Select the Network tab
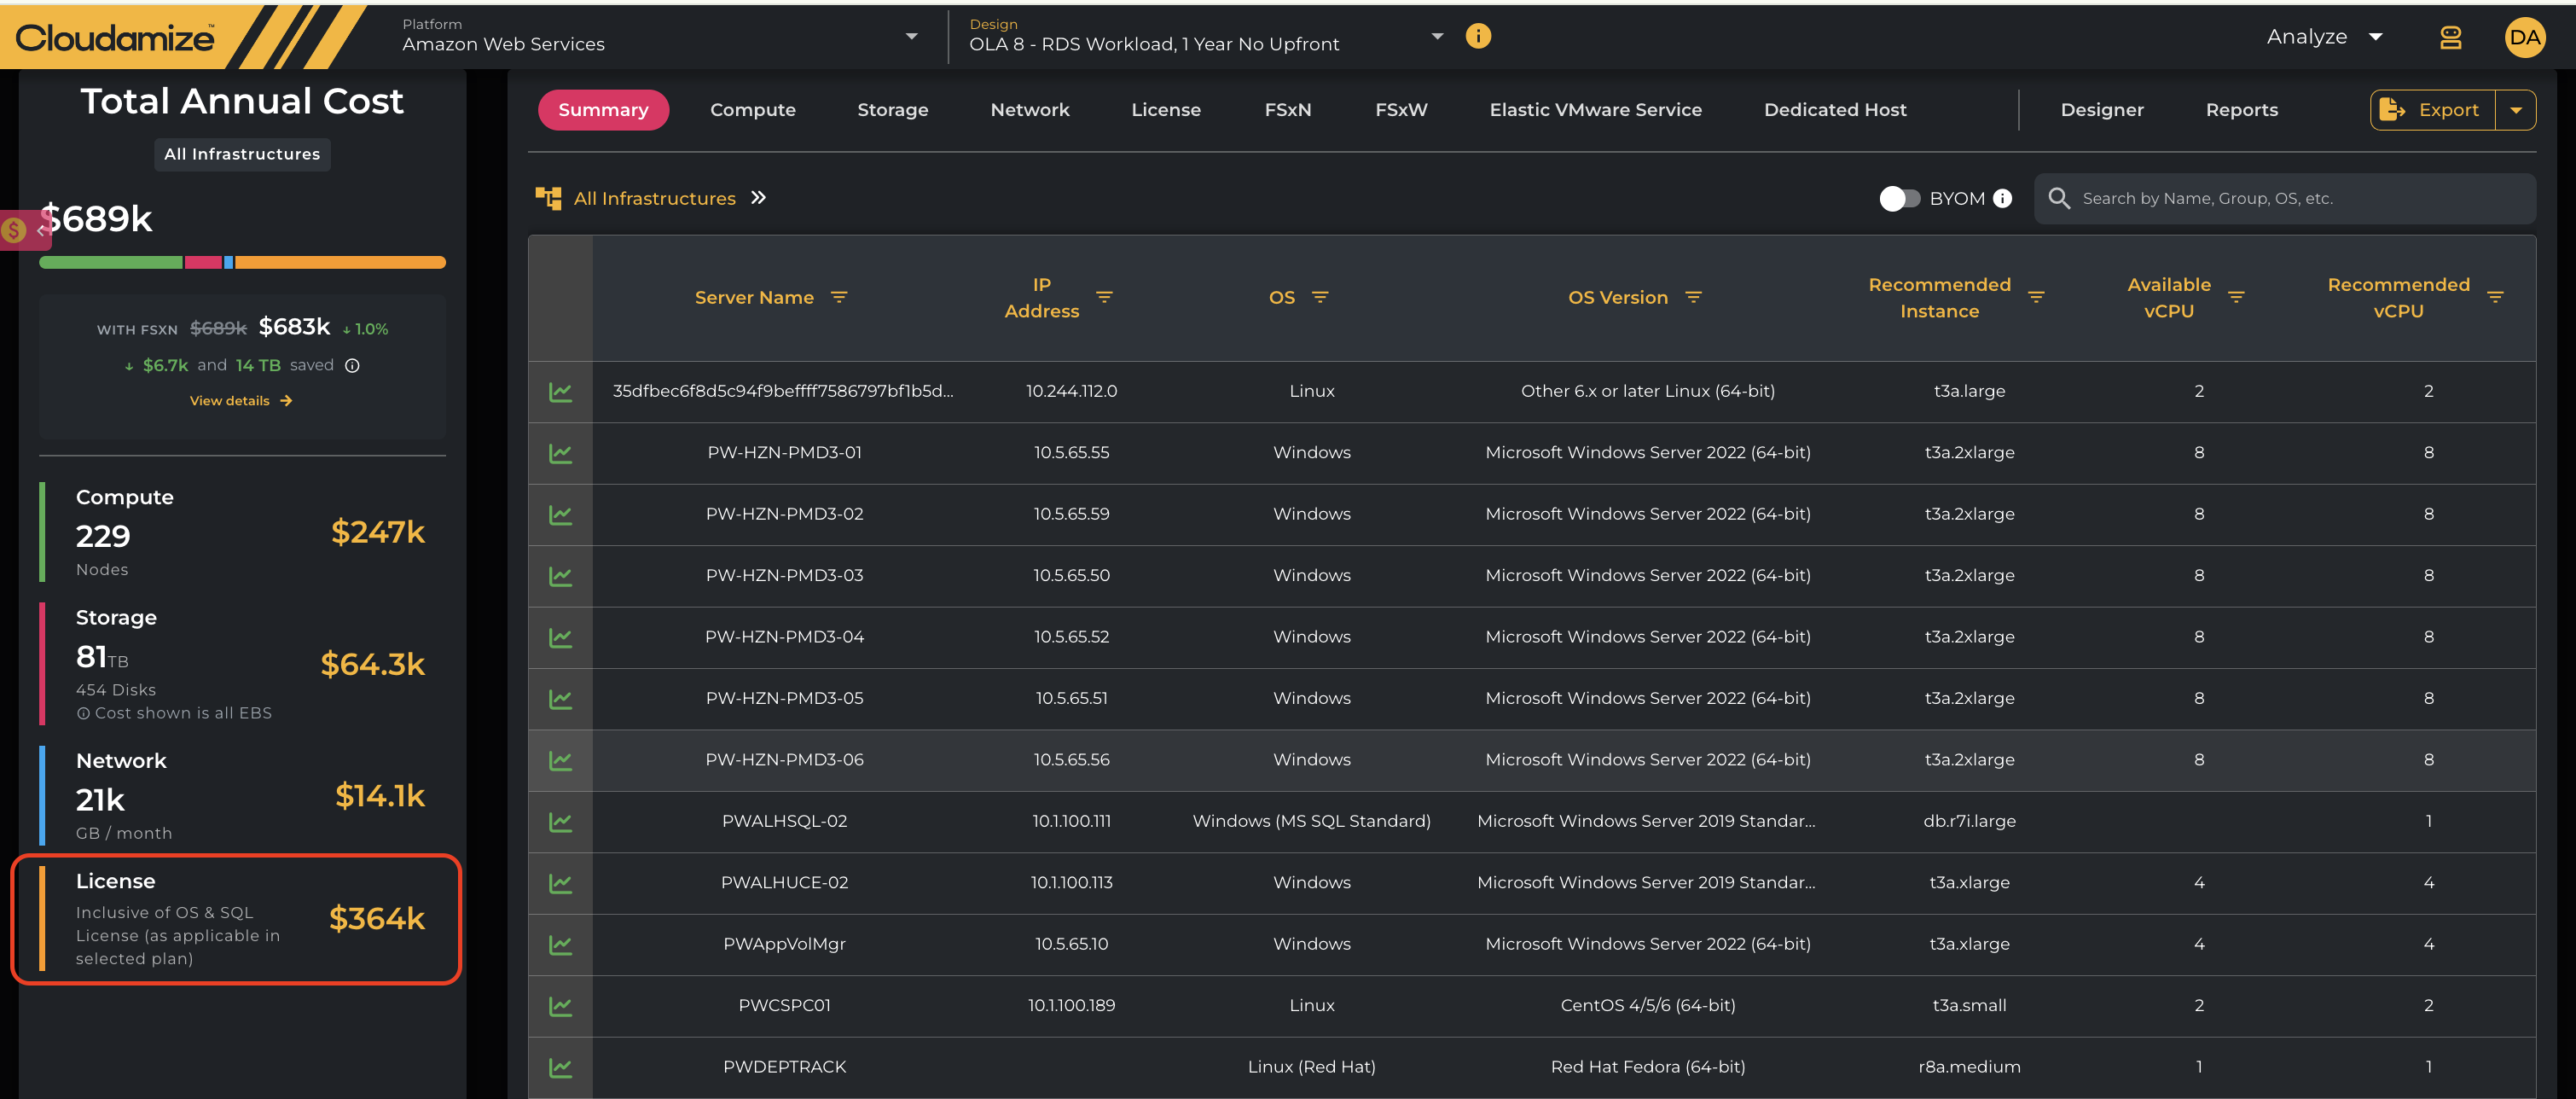2576x1099 pixels. (1029, 110)
